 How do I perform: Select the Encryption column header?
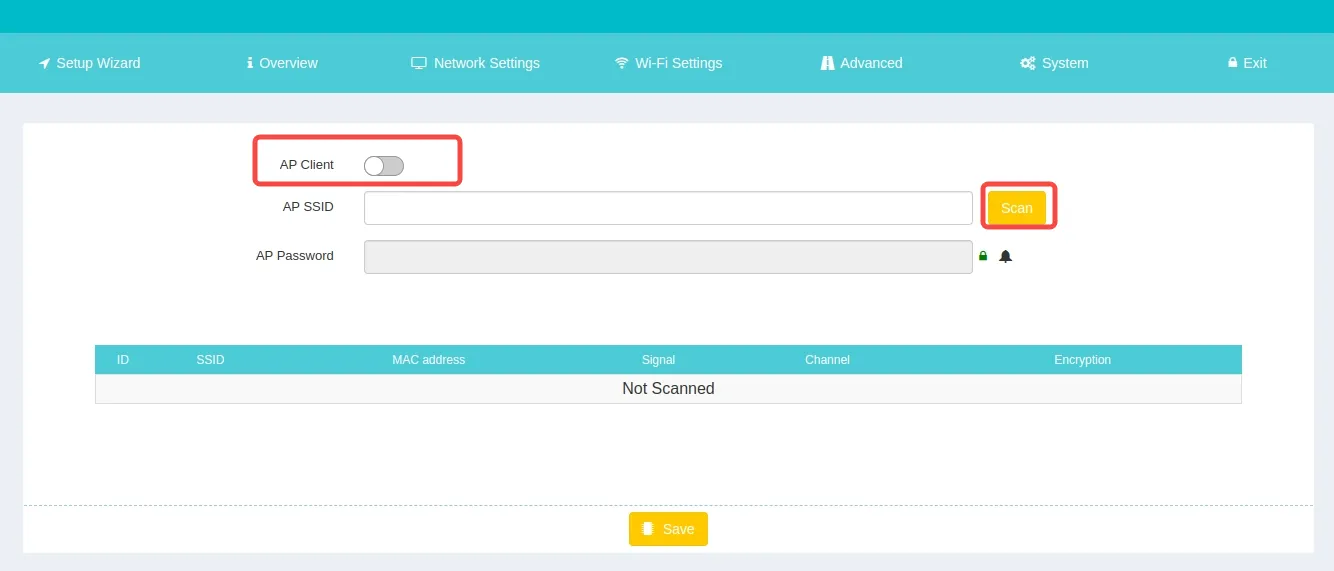point(1082,360)
